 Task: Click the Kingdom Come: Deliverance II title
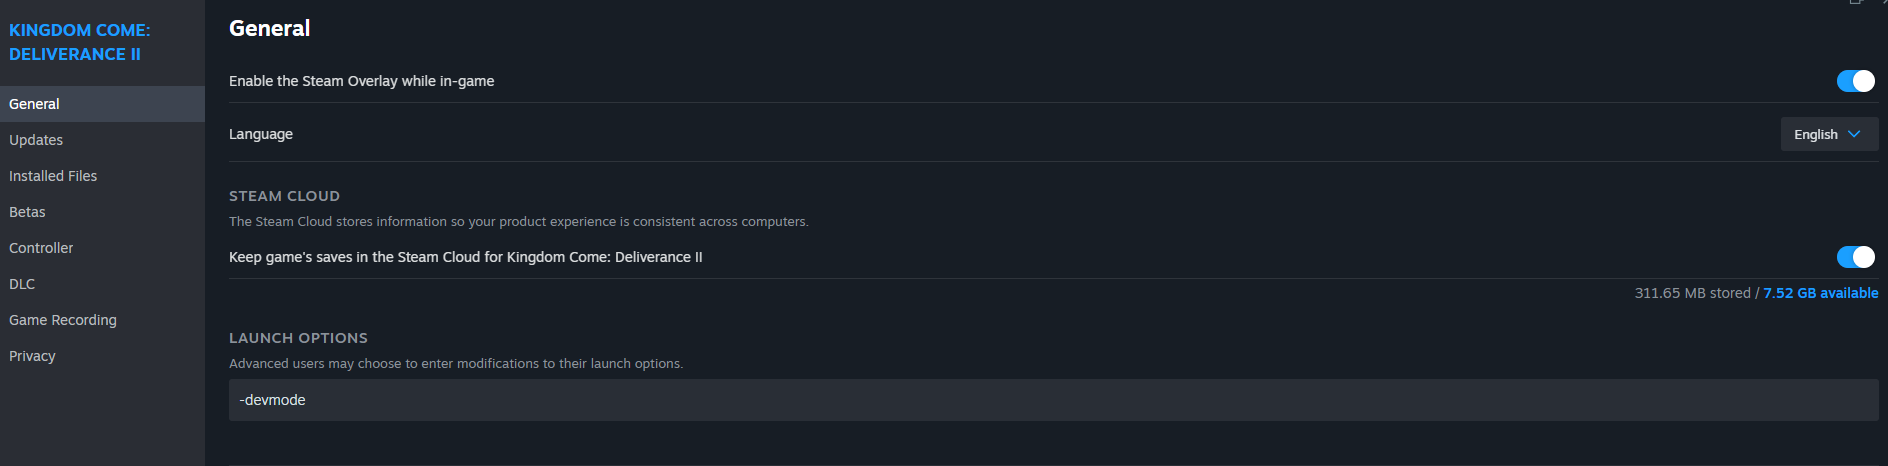(x=80, y=42)
